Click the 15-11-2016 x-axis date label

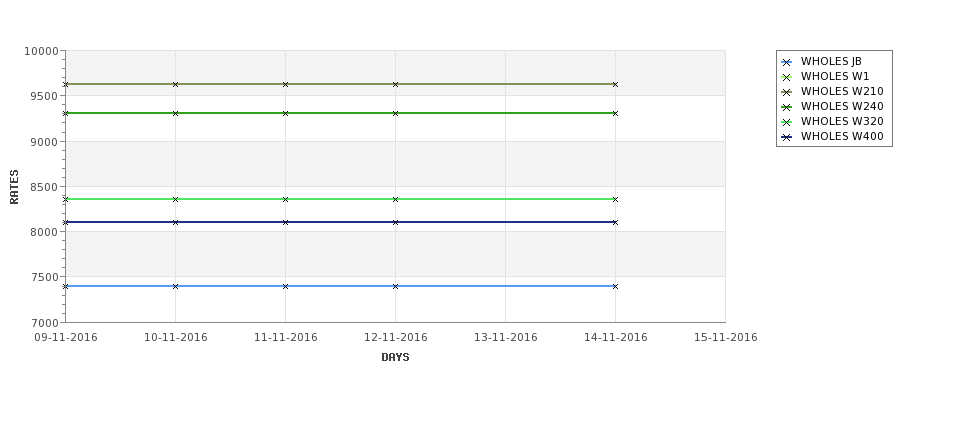click(x=726, y=338)
